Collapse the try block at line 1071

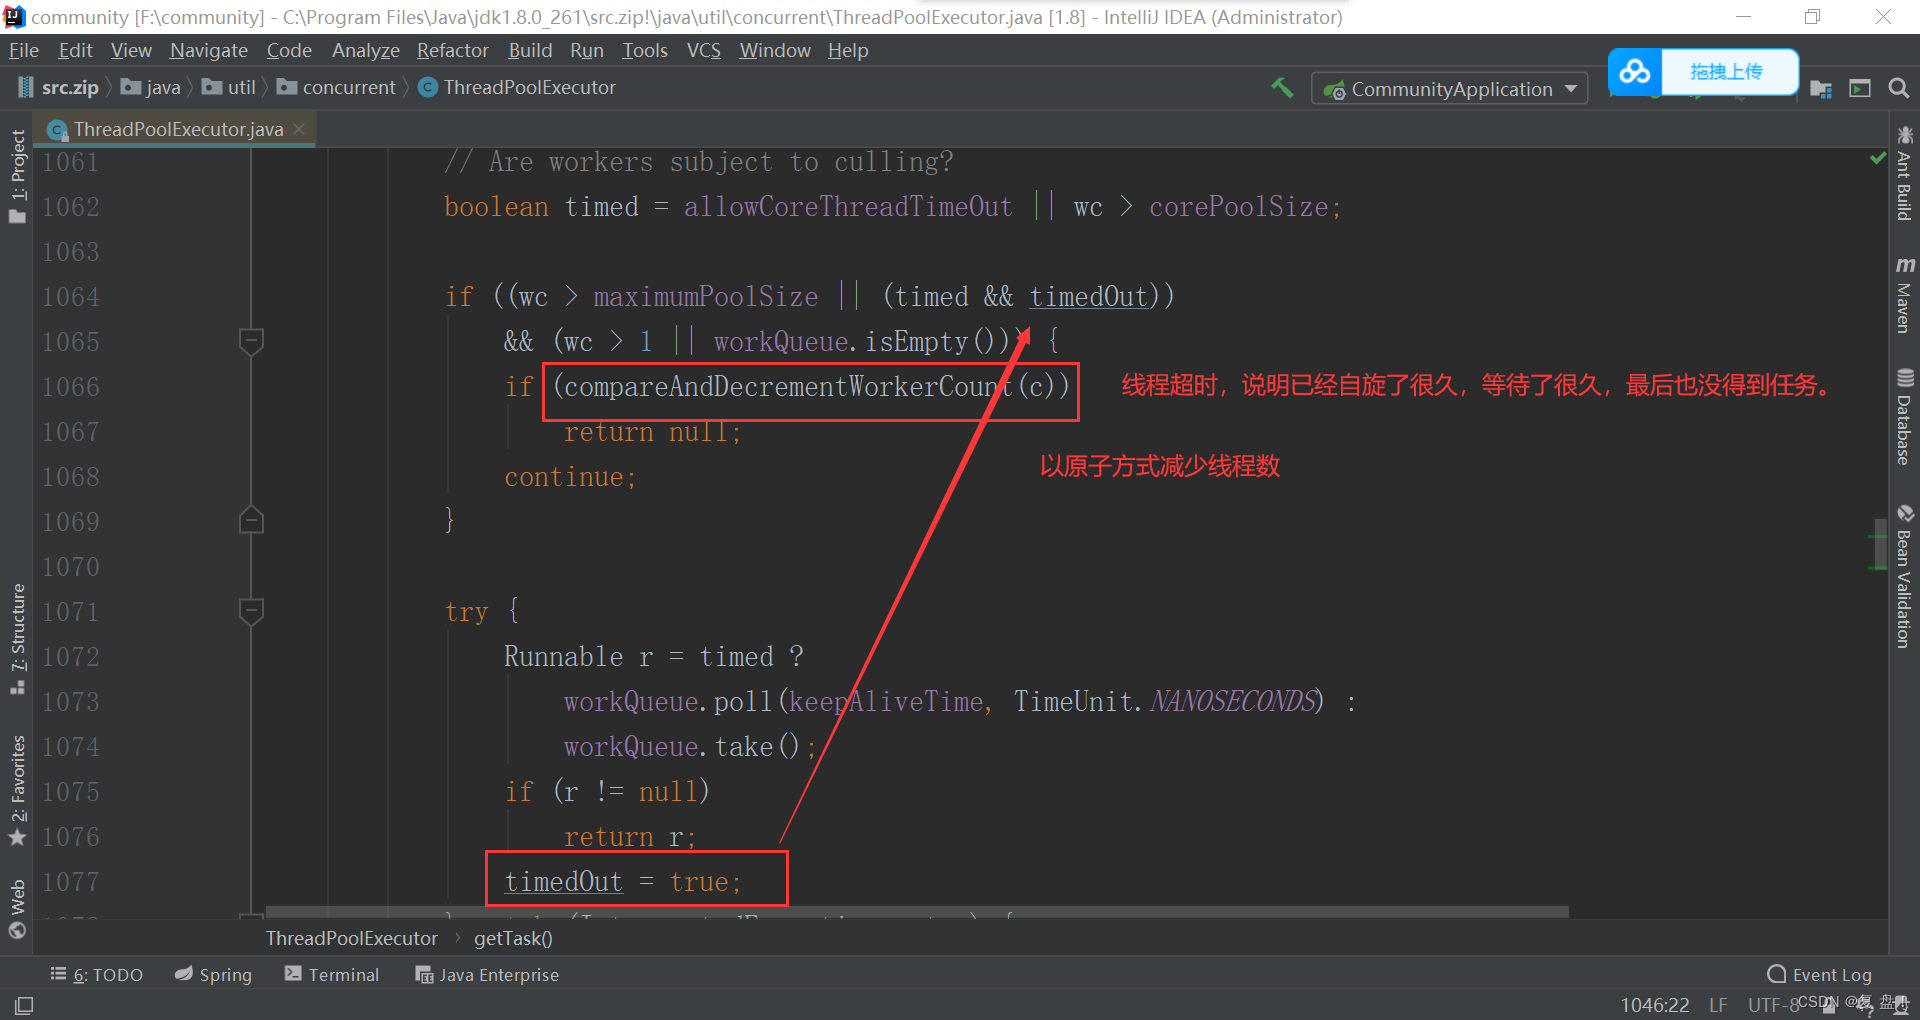251,611
